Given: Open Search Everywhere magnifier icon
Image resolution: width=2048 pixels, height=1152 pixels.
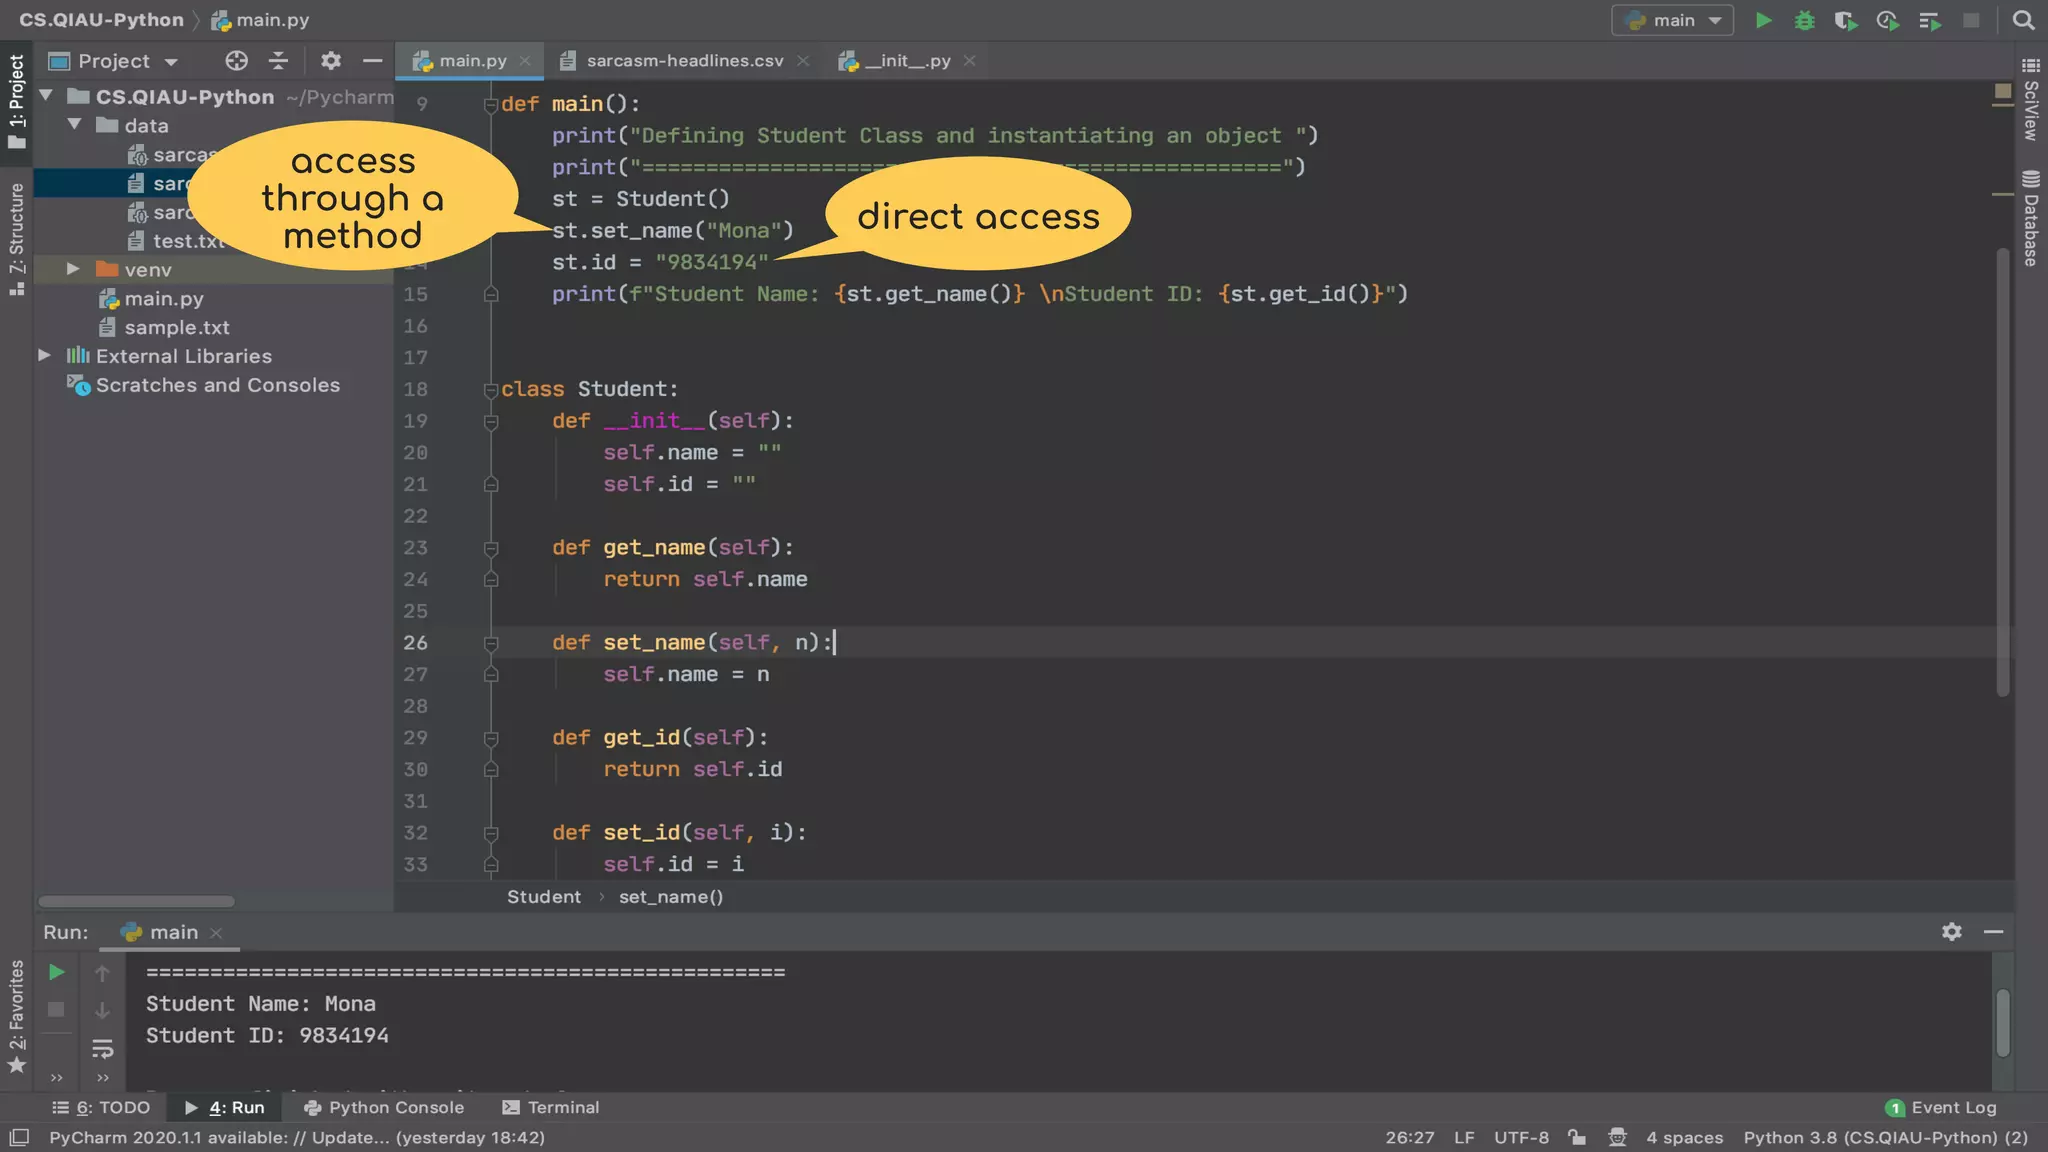Looking at the screenshot, I should (x=2023, y=20).
